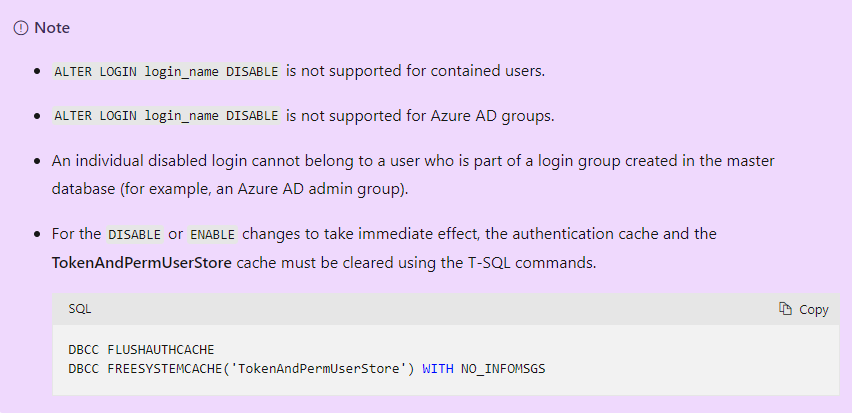The height and width of the screenshot is (413, 852).
Task: Click the inline ENABLE code keyword
Action: 212,235
